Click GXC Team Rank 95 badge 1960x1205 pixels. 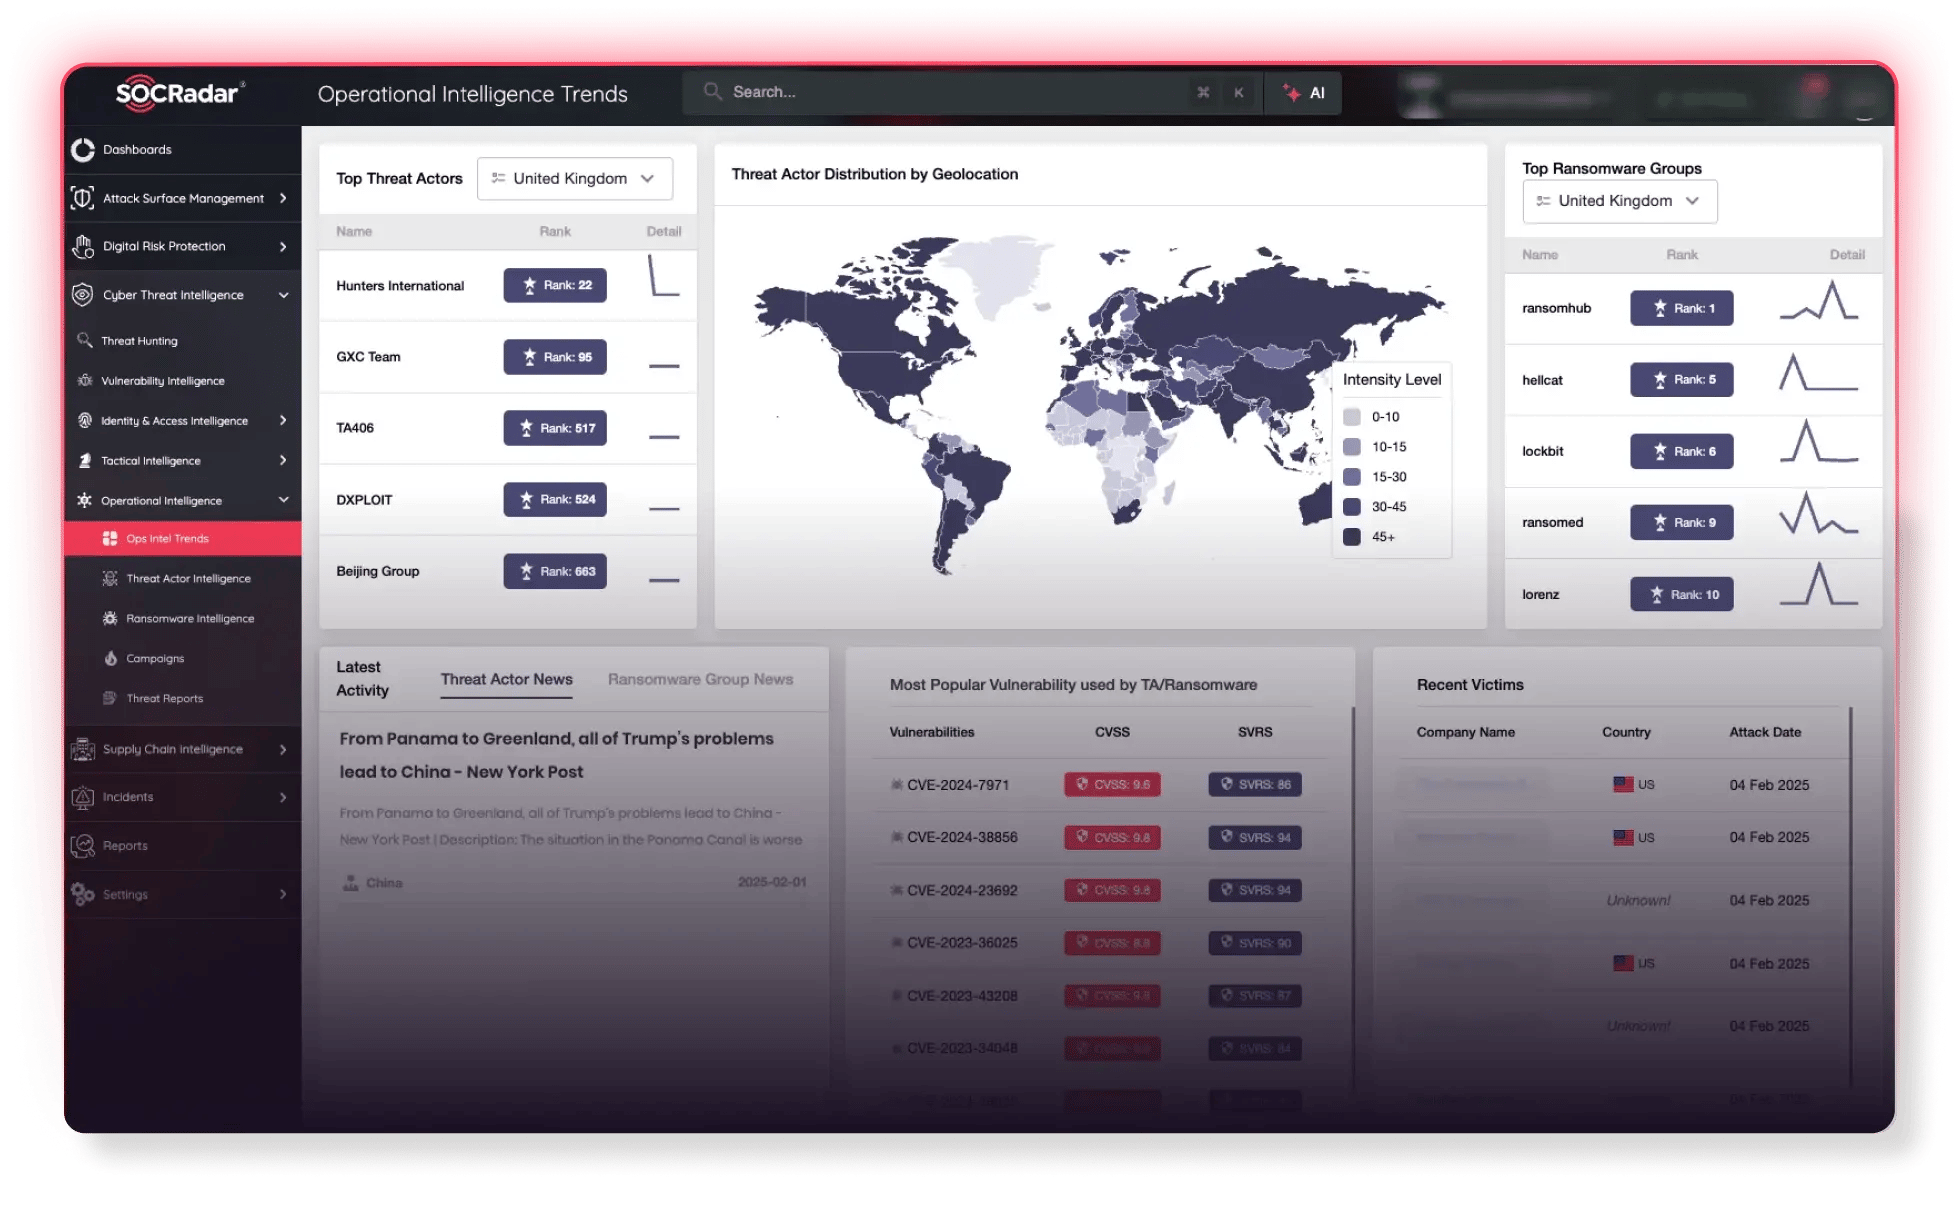pyautogui.click(x=555, y=357)
